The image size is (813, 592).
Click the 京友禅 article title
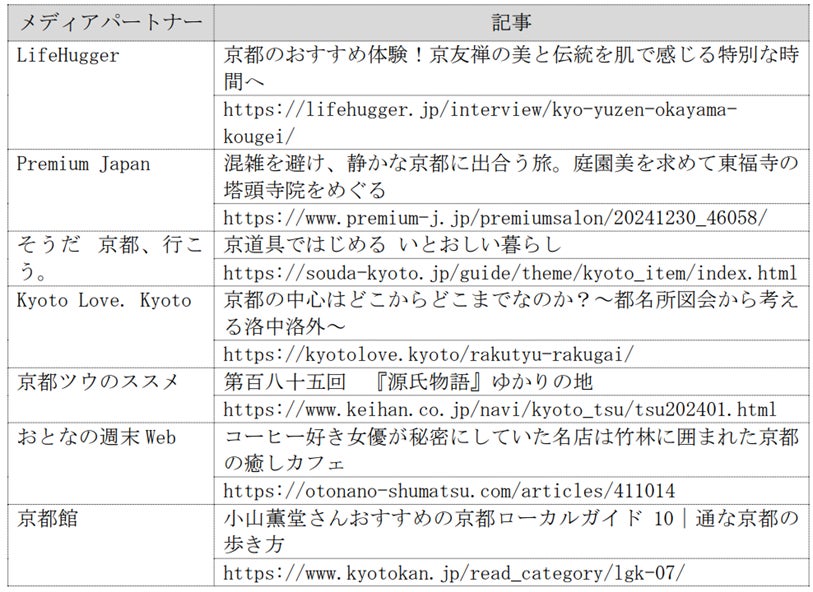511,68
